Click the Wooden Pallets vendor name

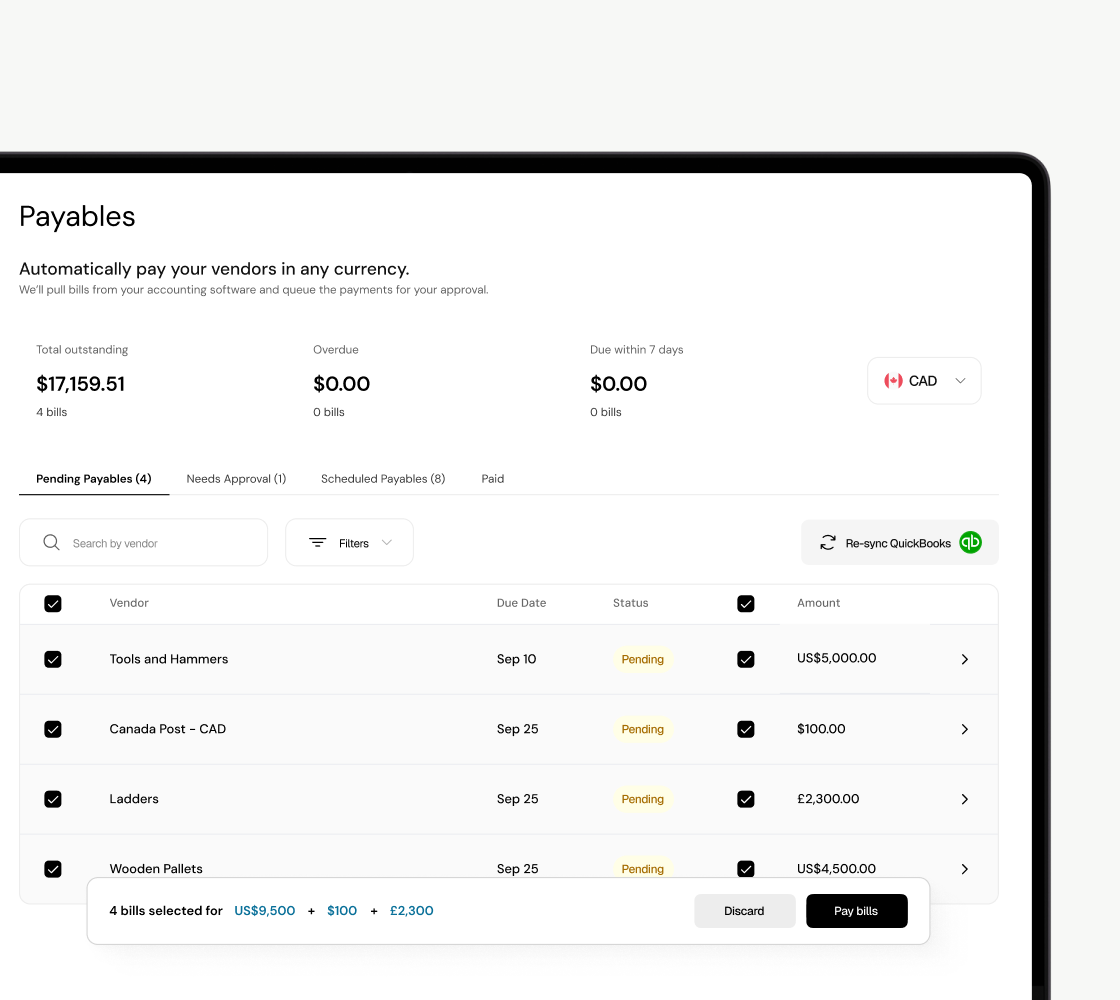click(x=156, y=869)
